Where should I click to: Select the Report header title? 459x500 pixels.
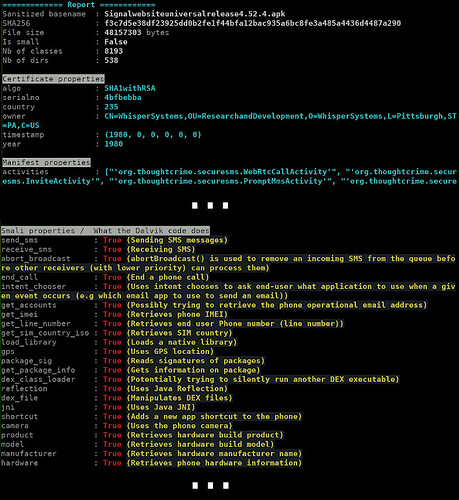tap(81, 5)
